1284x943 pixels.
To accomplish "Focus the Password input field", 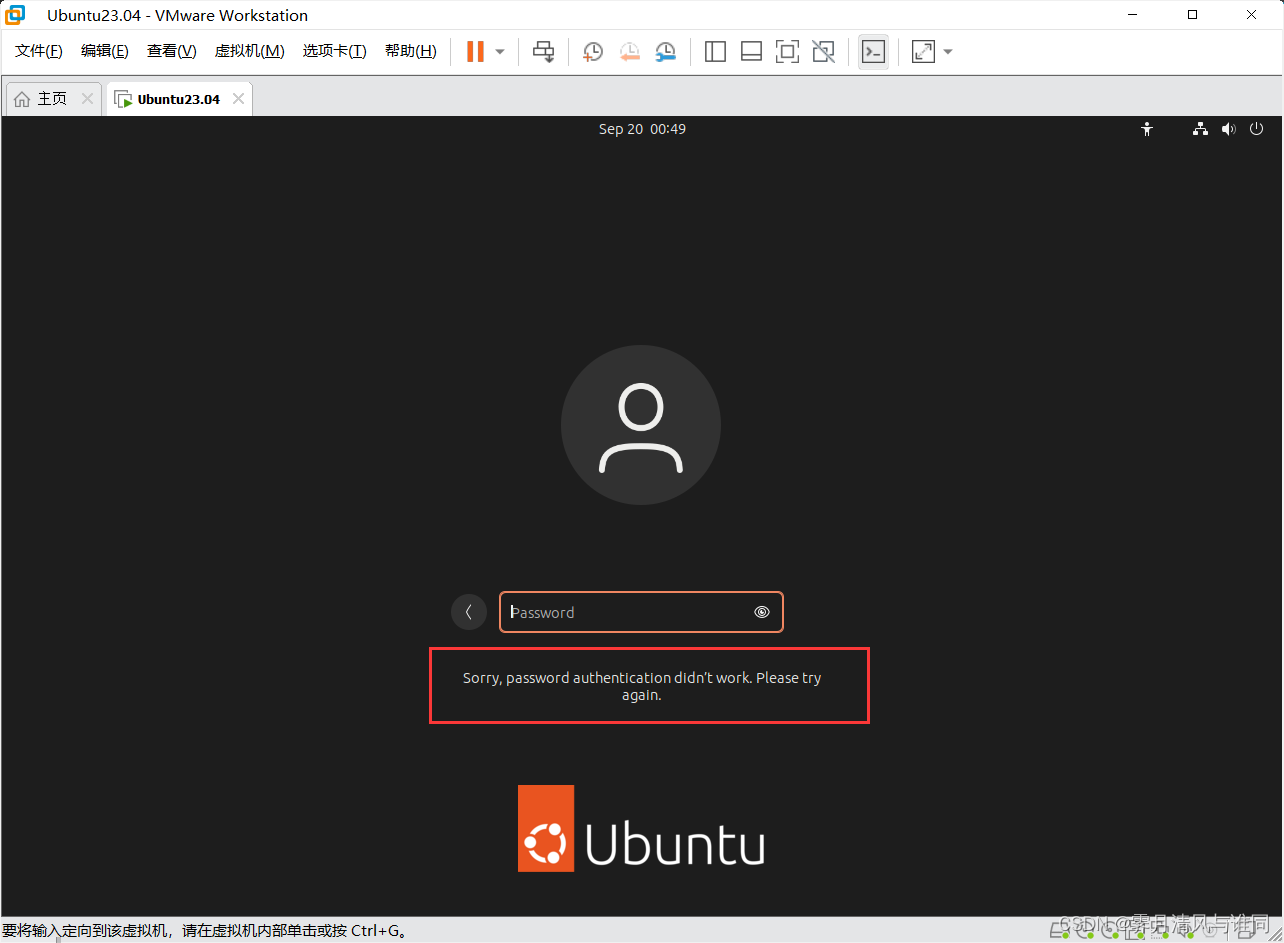I will [641, 612].
